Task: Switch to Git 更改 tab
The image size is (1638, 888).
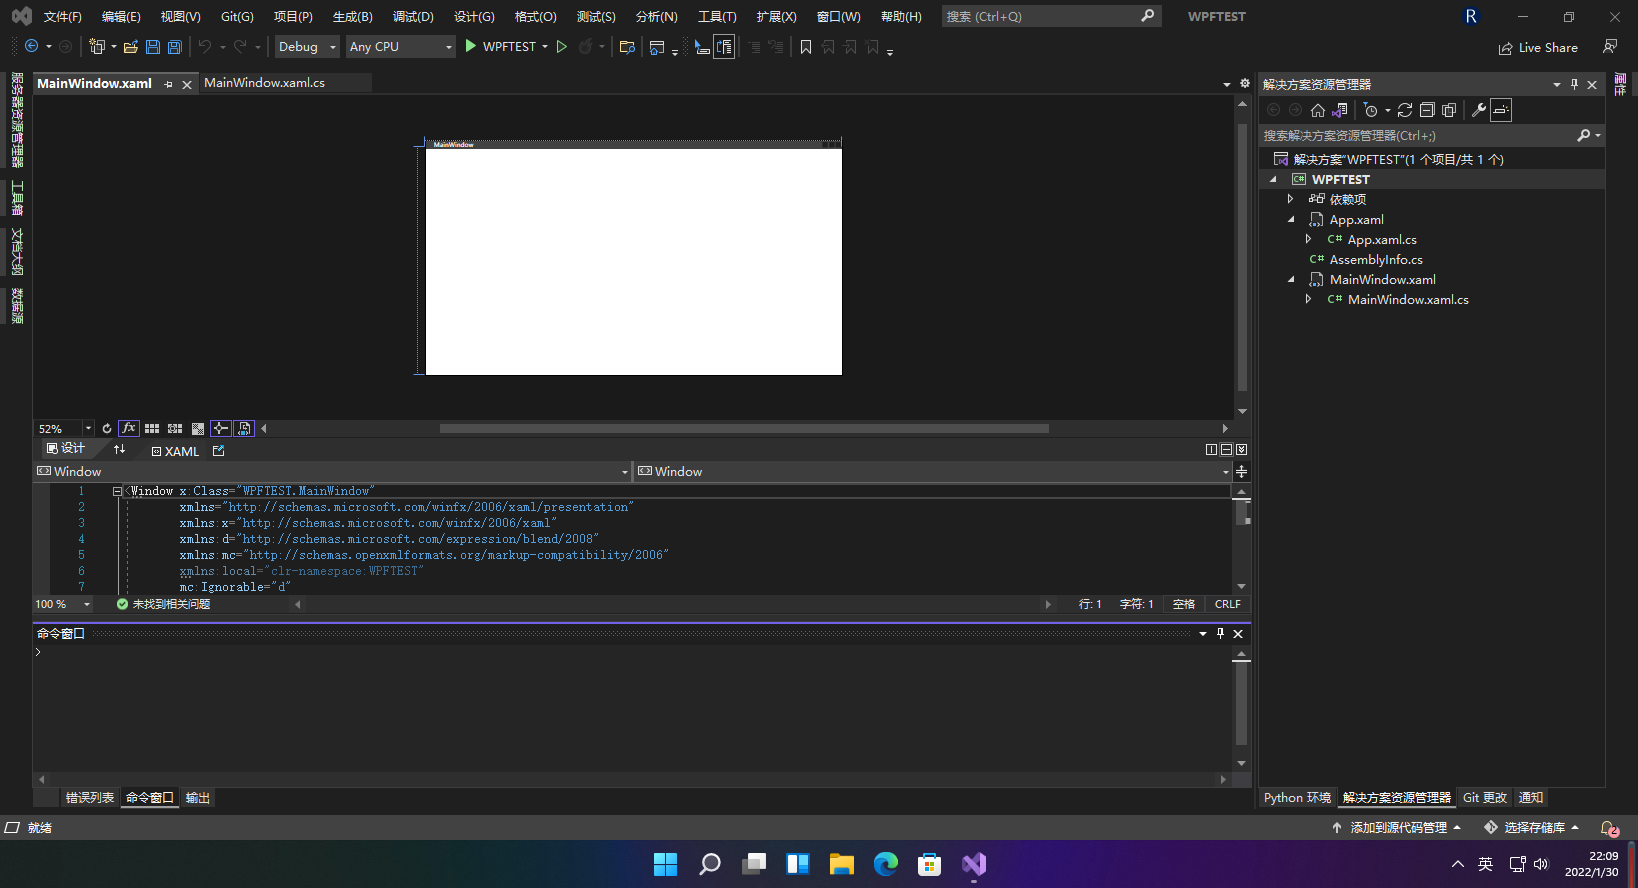Action: pos(1485,797)
